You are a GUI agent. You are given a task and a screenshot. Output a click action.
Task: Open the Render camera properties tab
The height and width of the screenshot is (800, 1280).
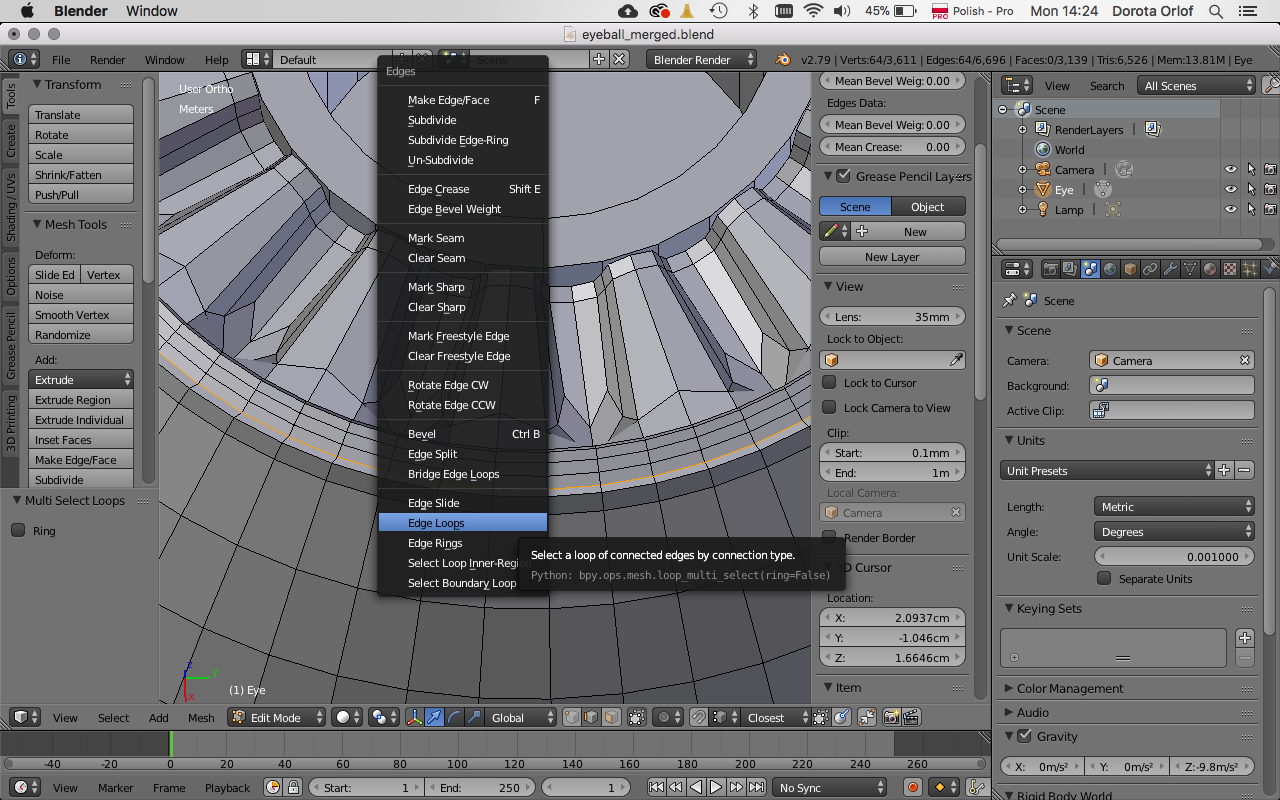[1050, 269]
